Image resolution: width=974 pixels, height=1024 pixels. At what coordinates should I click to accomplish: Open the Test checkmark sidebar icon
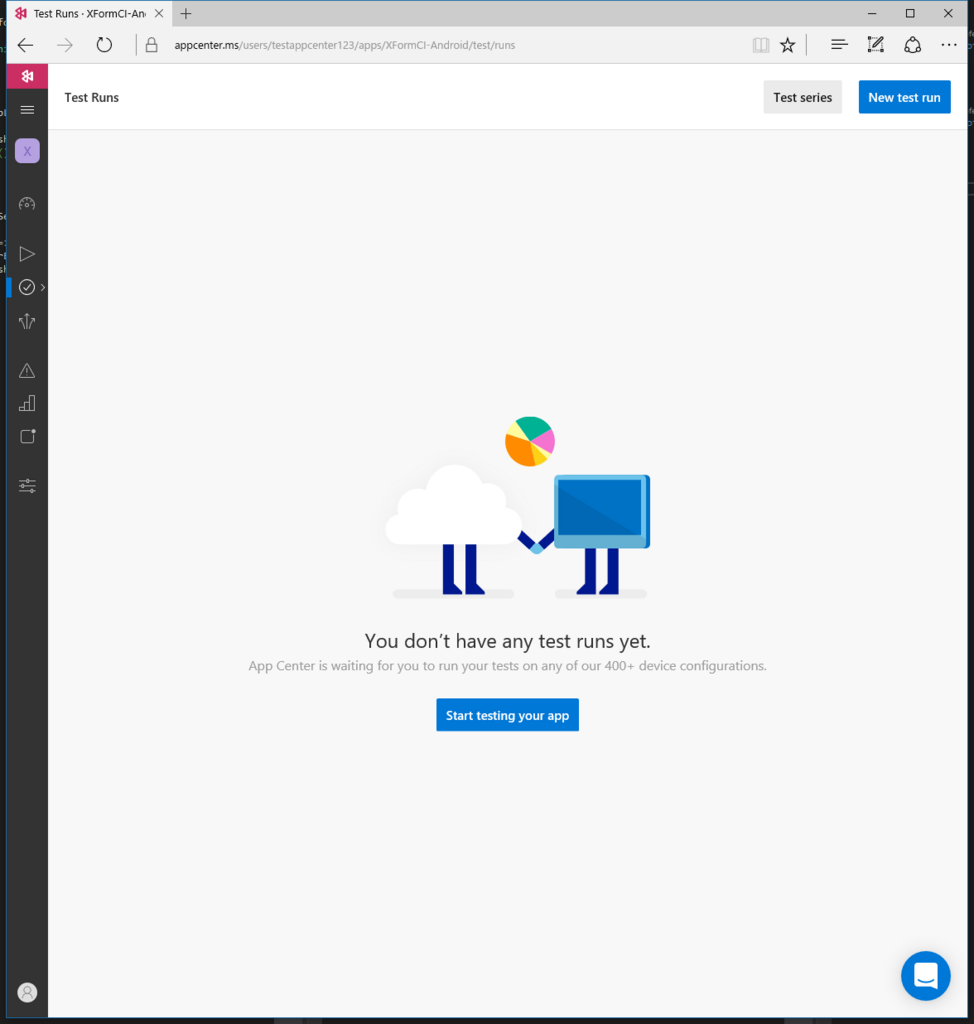pyautogui.click(x=27, y=287)
